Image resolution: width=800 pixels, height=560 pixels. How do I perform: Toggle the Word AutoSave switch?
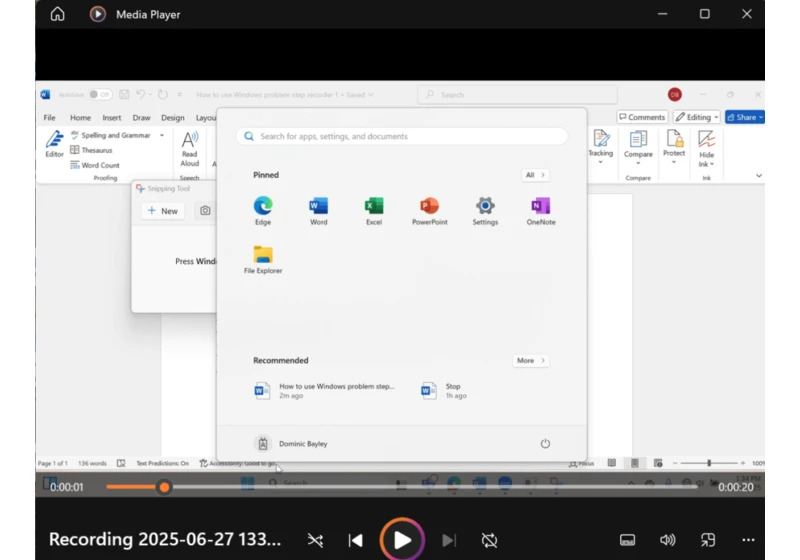[99, 94]
